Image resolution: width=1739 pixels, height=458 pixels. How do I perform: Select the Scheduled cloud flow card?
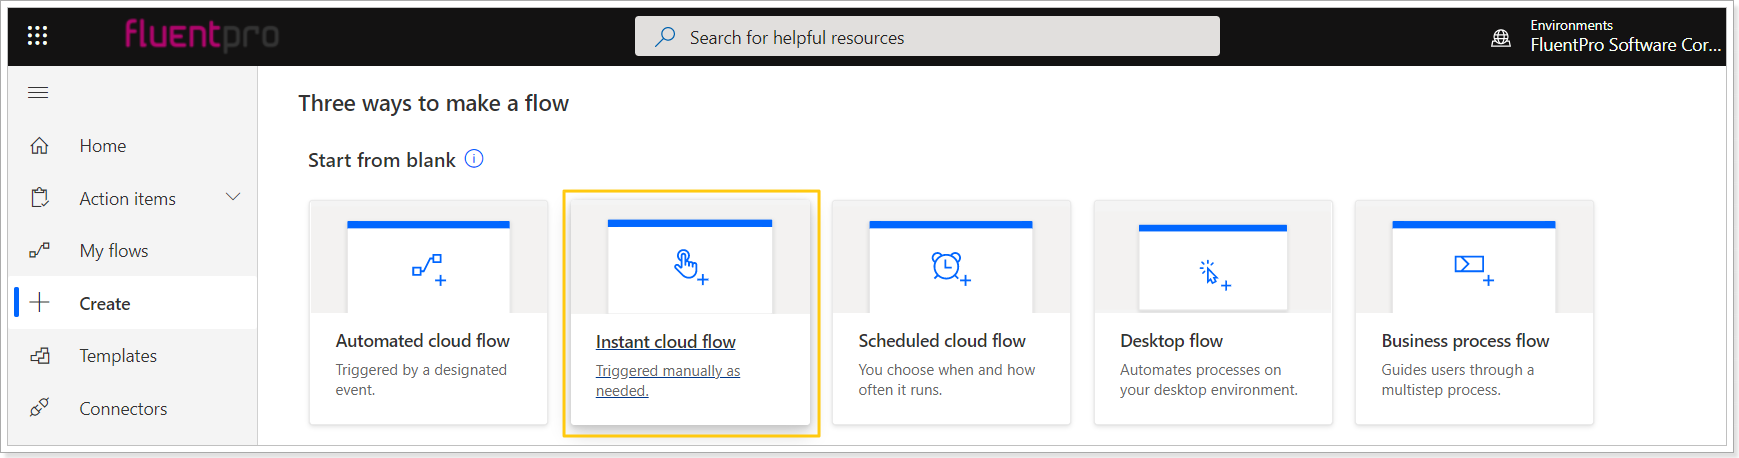click(951, 312)
